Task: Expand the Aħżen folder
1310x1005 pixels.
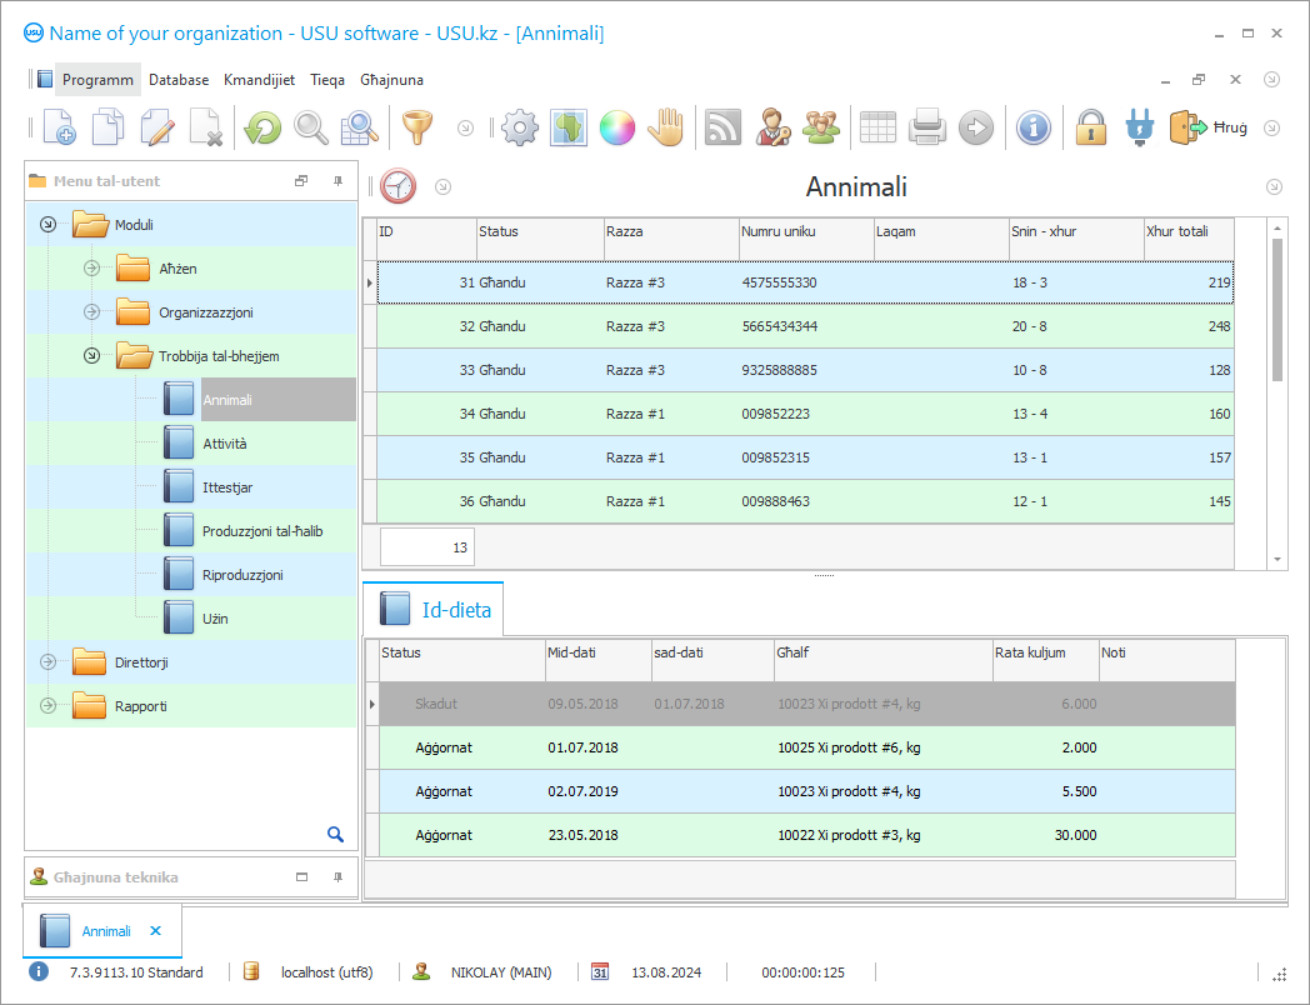Action: click(x=92, y=269)
